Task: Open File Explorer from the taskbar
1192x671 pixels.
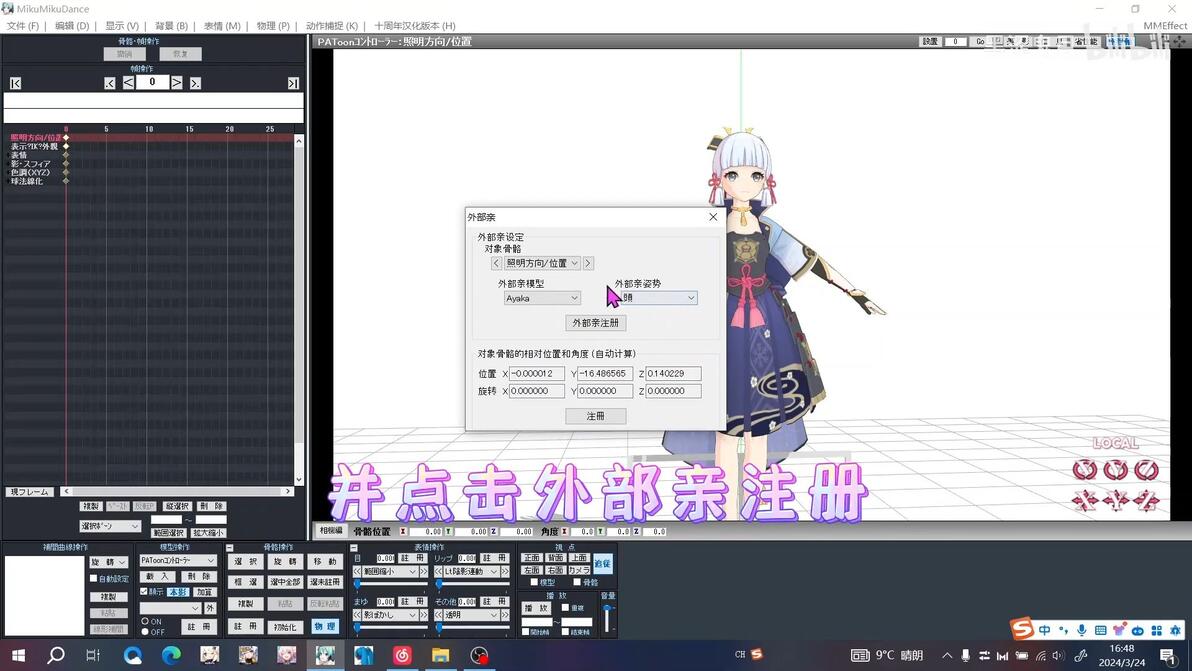Action: click(440, 655)
